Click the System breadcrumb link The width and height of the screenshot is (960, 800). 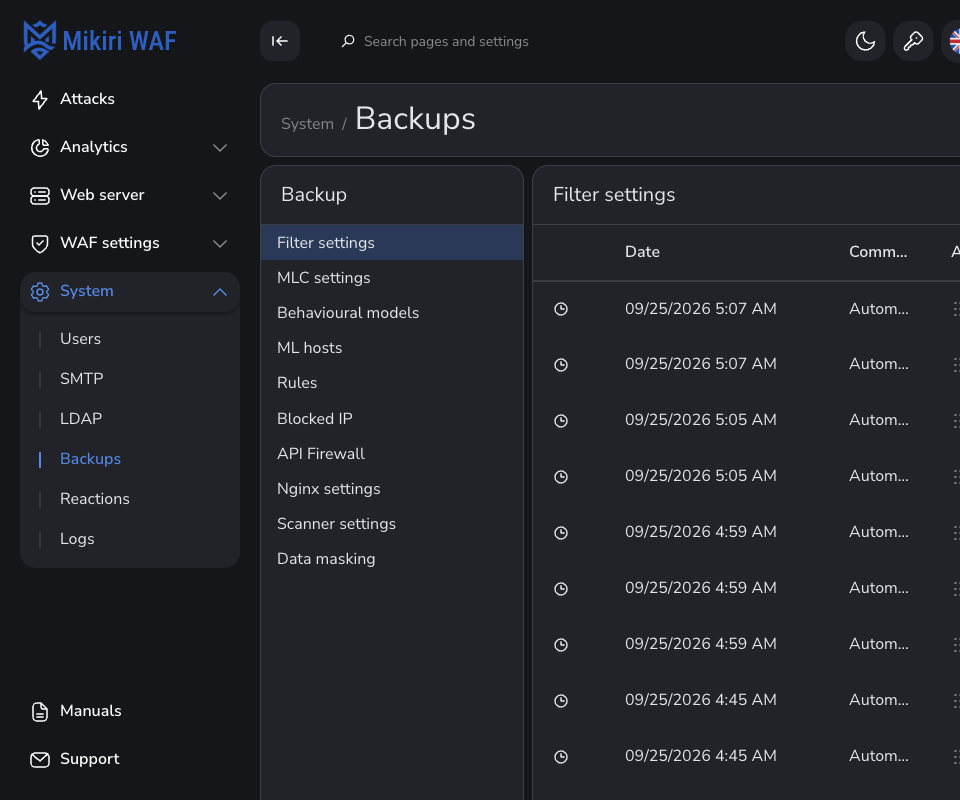[307, 124]
